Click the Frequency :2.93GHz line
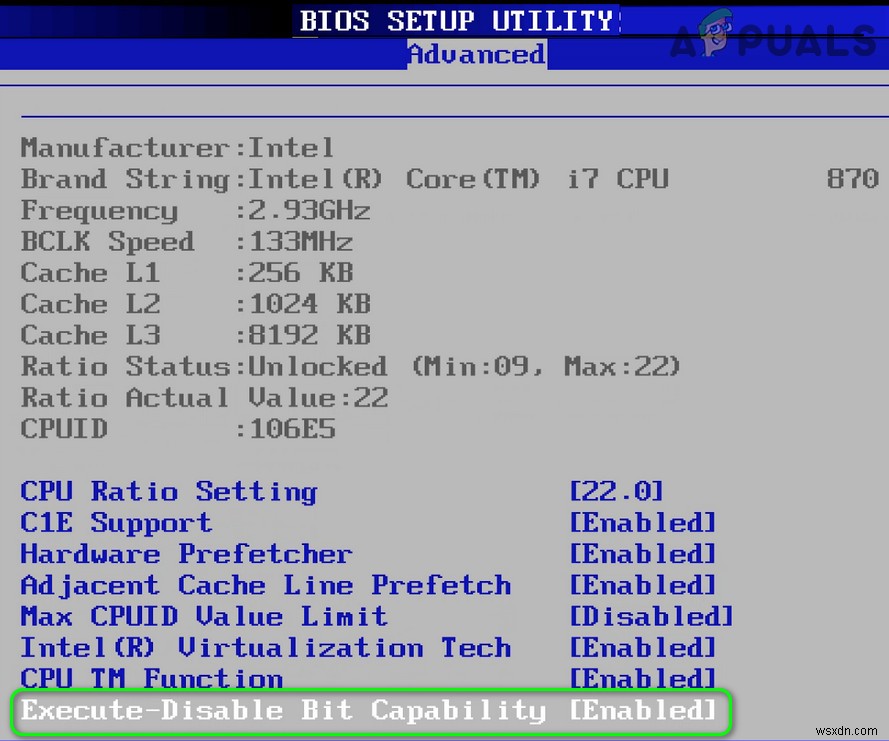 tap(196, 211)
